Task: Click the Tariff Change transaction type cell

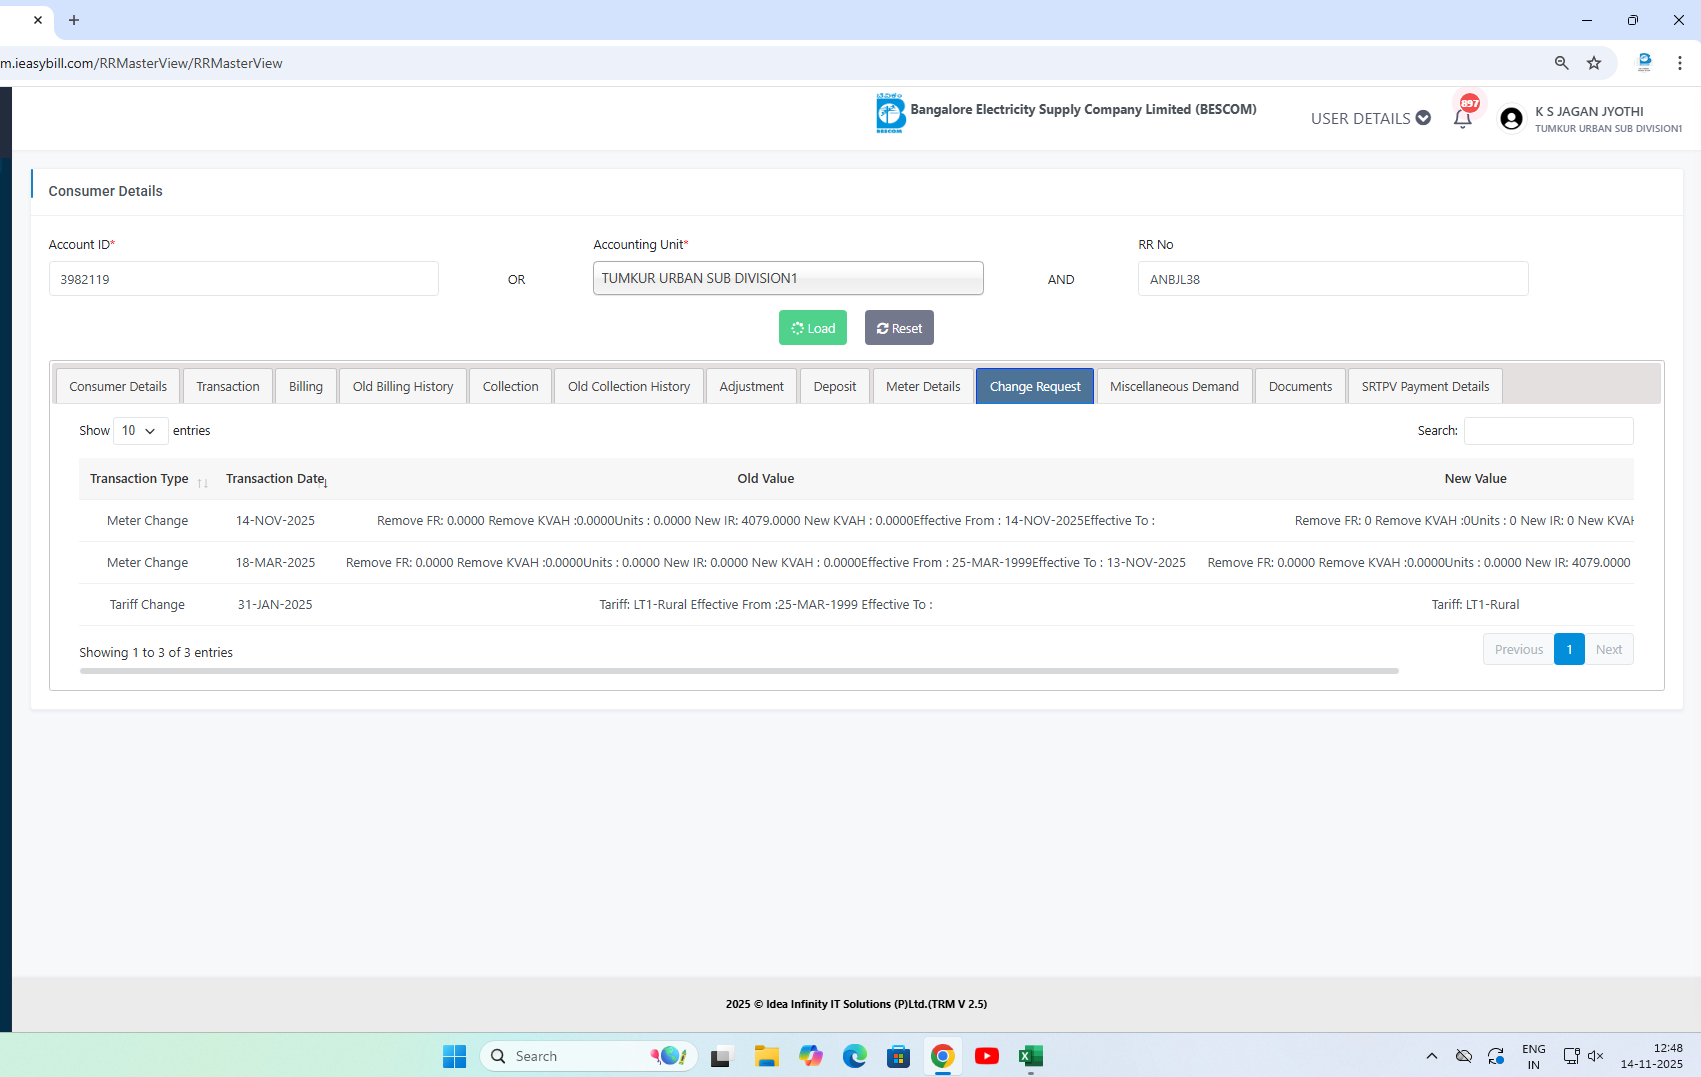Action: pyautogui.click(x=147, y=605)
